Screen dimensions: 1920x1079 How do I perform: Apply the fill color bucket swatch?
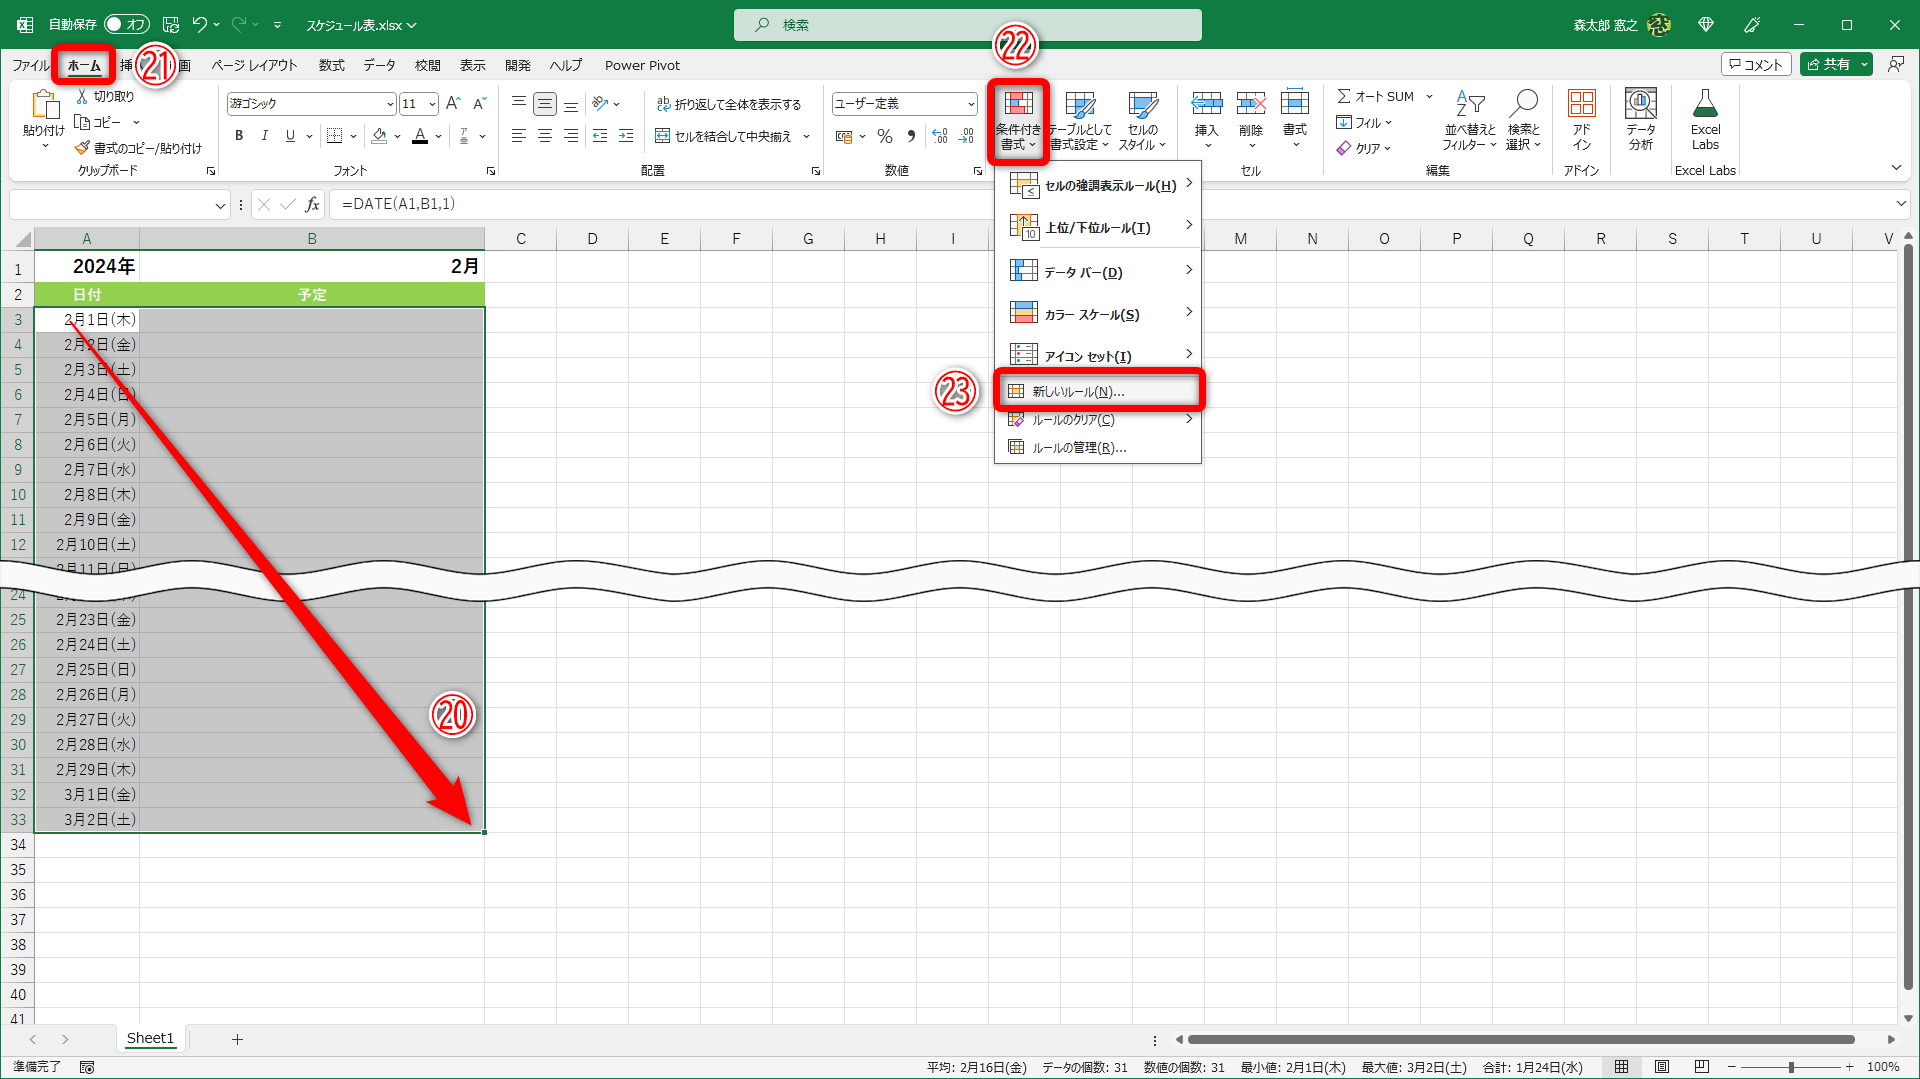tap(379, 136)
